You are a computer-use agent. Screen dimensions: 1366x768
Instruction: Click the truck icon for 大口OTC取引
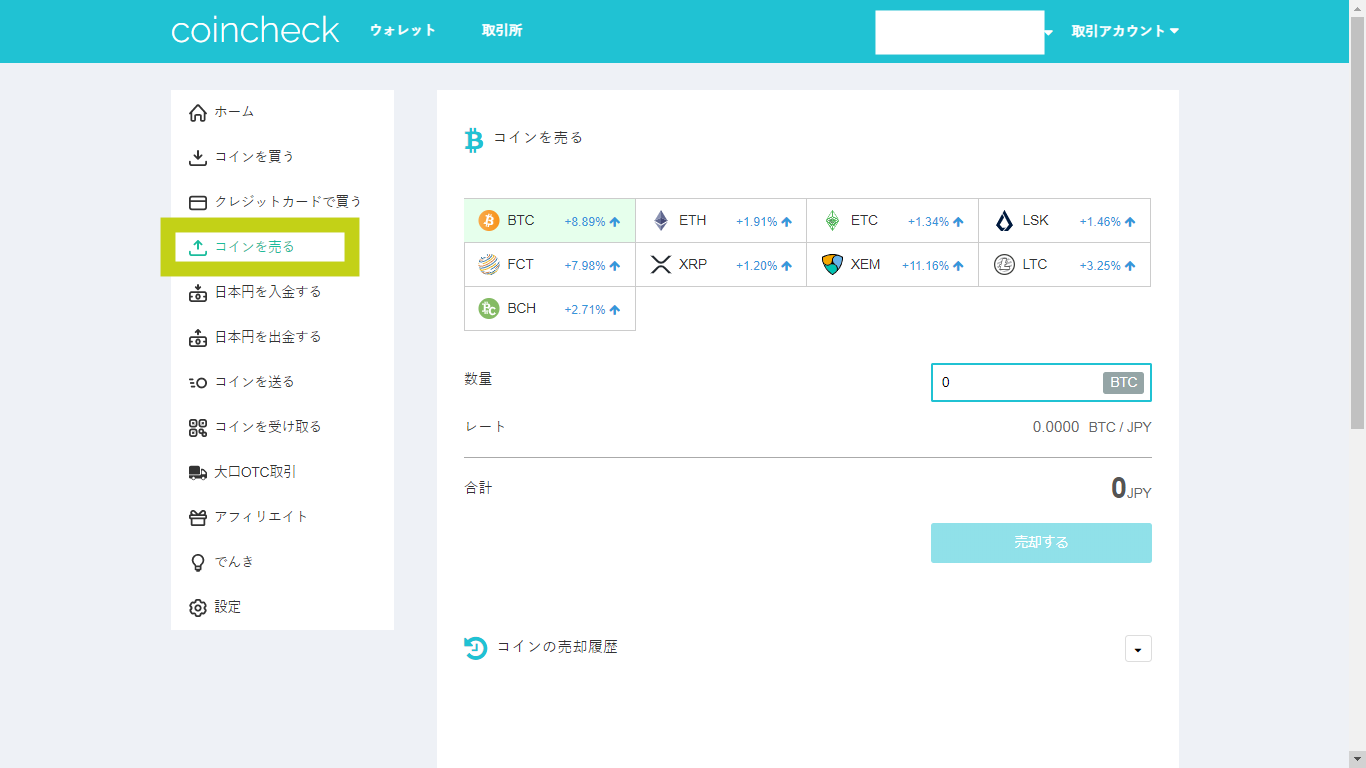coord(198,472)
